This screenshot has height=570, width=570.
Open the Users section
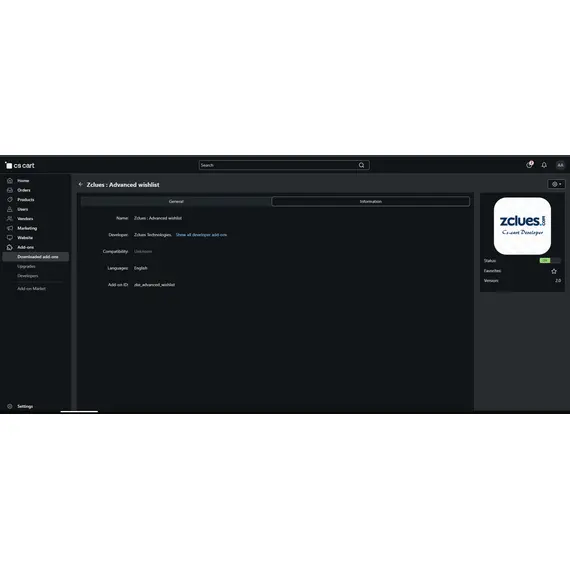click(23, 209)
